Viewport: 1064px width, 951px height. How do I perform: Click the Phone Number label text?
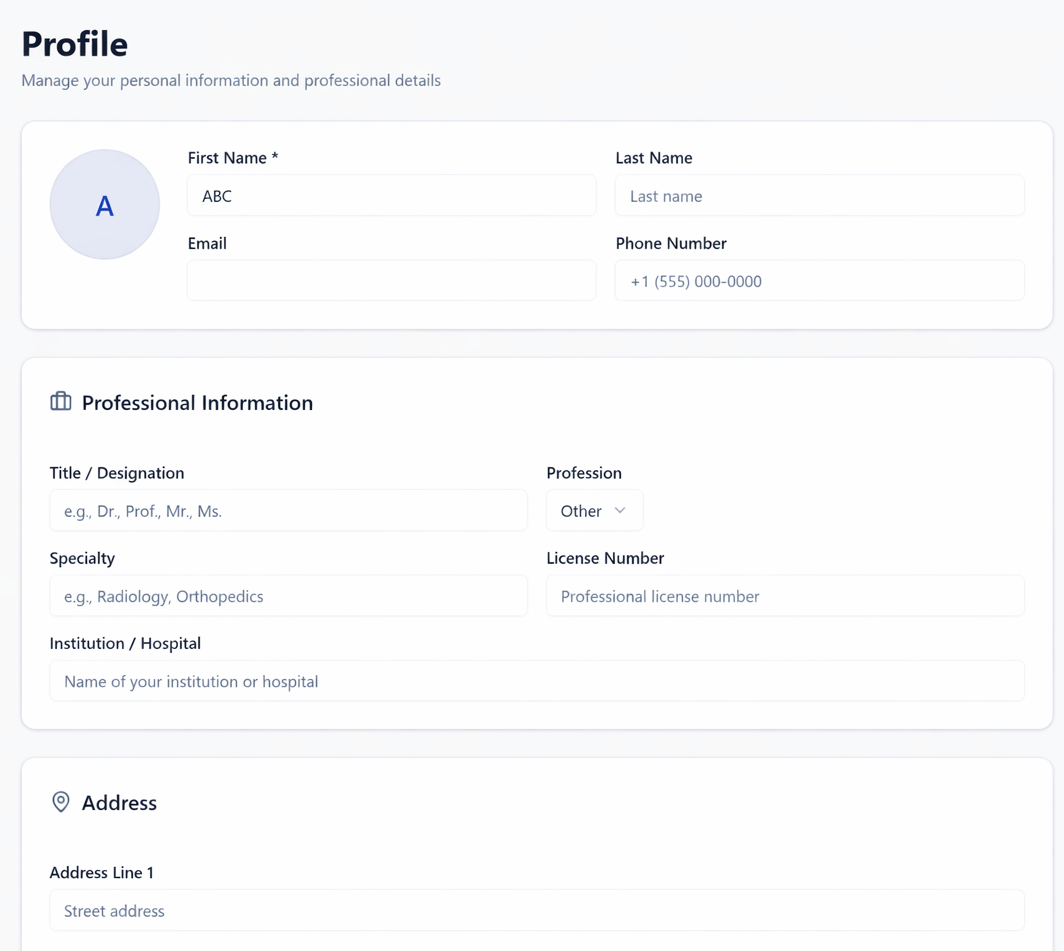coord(671,243)
